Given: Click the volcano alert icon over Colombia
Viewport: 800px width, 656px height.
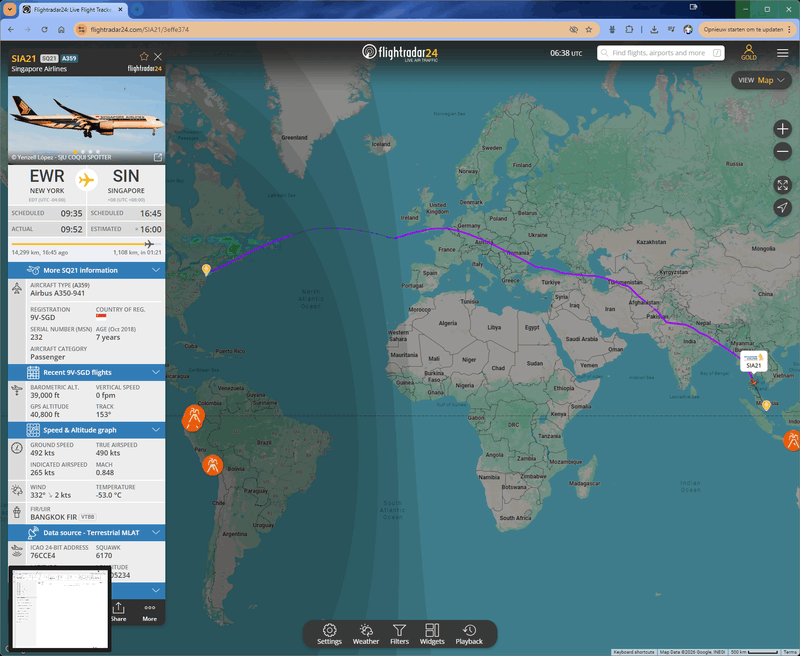Looking at the screenshot, I should coord(193,418).
